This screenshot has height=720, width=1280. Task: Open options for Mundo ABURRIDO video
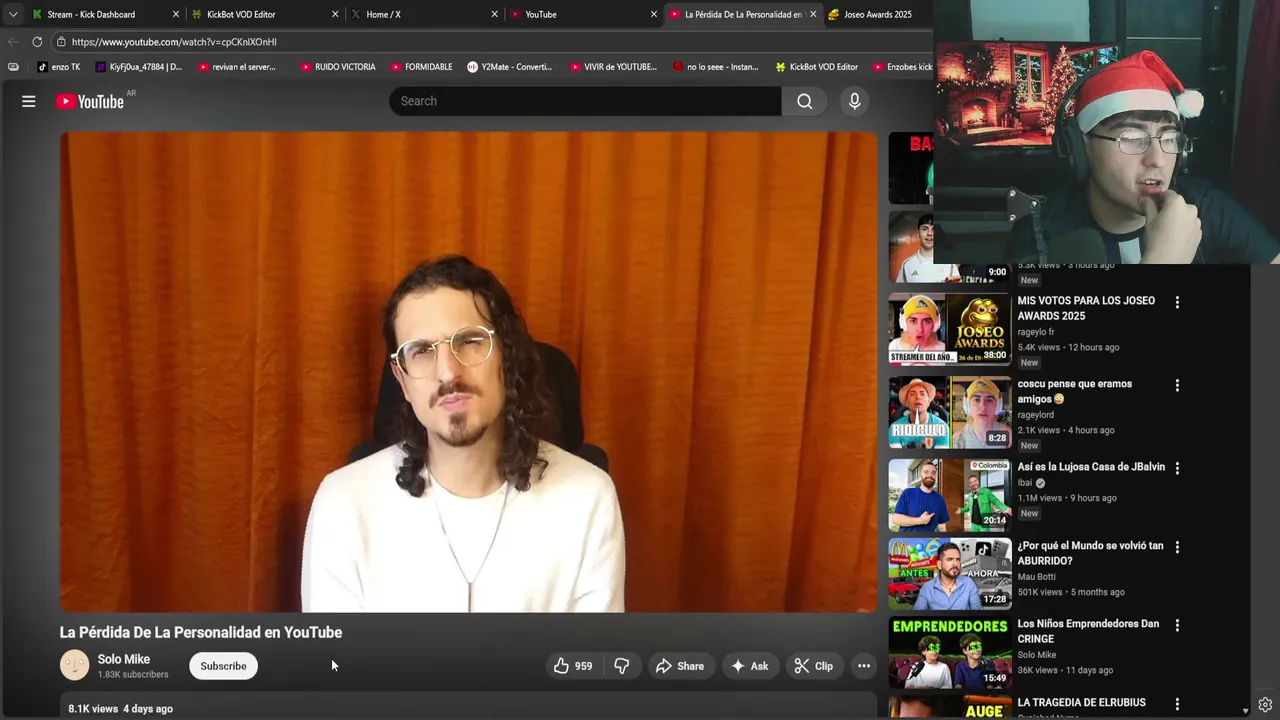[x=1177, y=547]
